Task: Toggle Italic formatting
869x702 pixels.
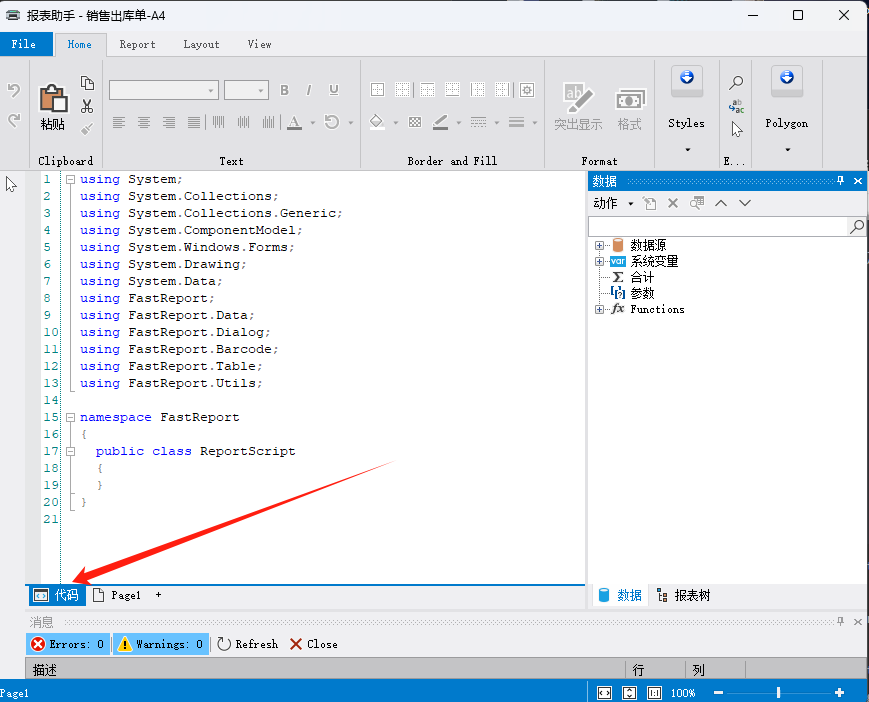Action: point(309,90)
